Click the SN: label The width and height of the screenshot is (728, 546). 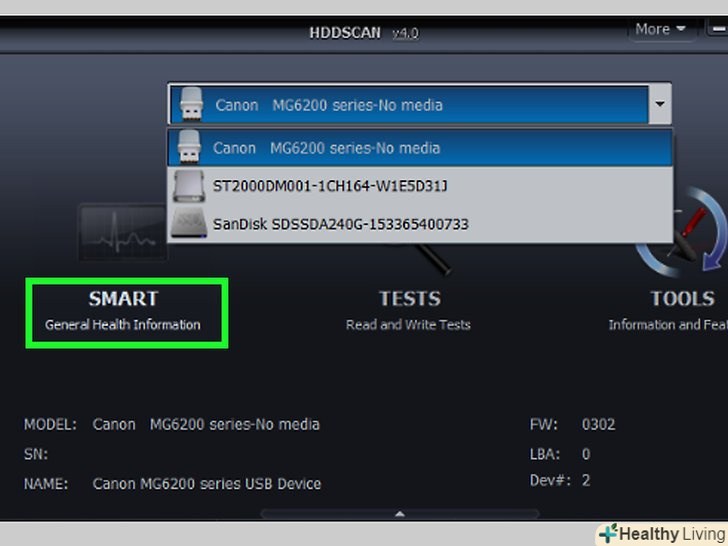[x=36, y=454]
